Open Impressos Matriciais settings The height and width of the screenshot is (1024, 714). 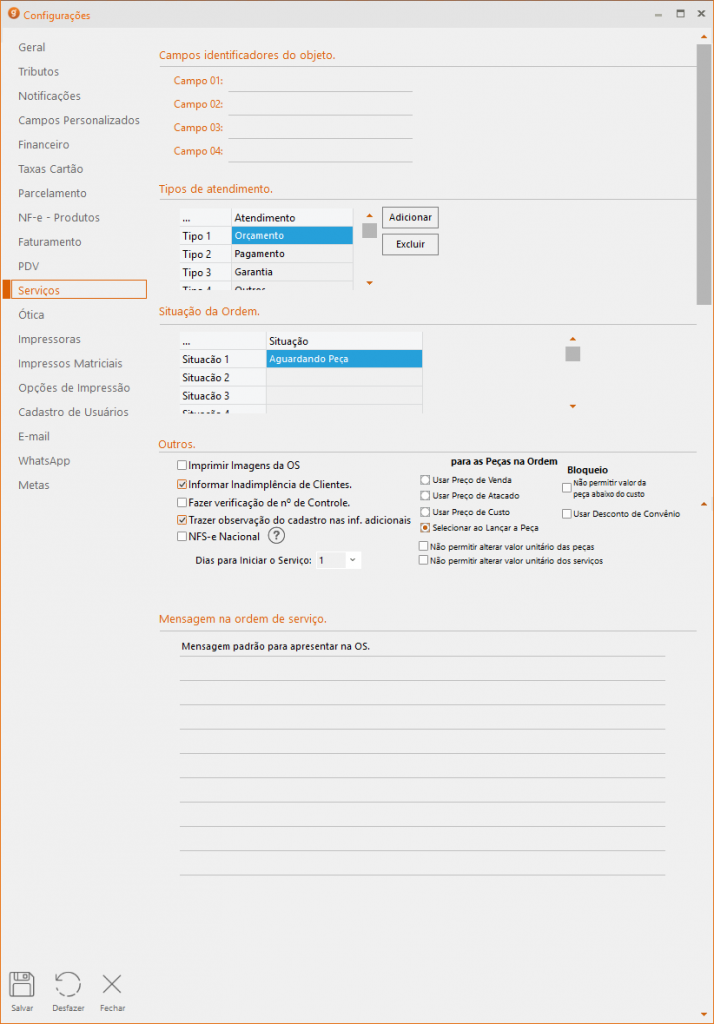point(70,364)
